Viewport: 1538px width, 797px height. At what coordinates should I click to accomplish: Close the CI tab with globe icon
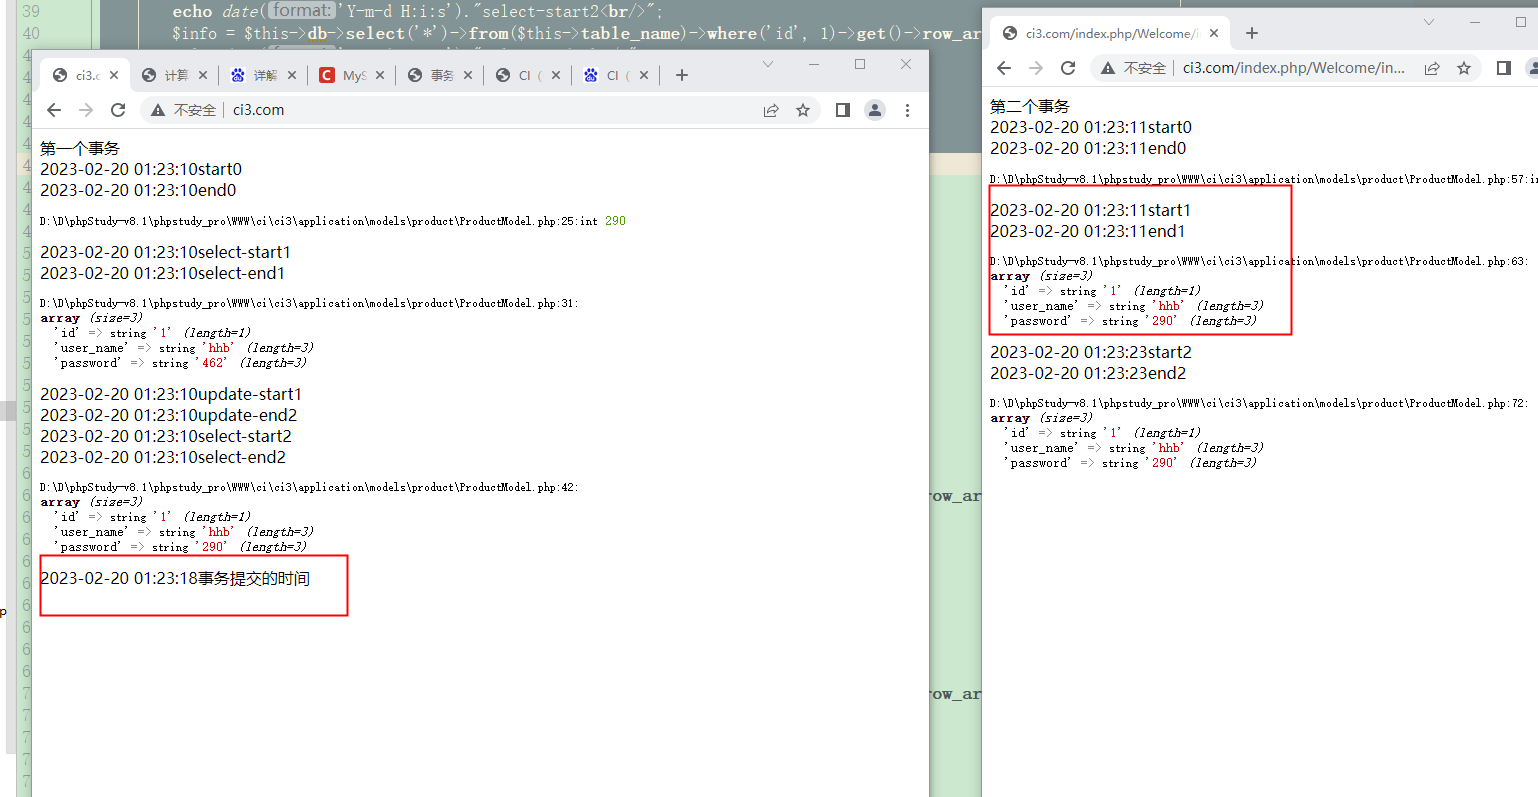(x=556, y=75)
